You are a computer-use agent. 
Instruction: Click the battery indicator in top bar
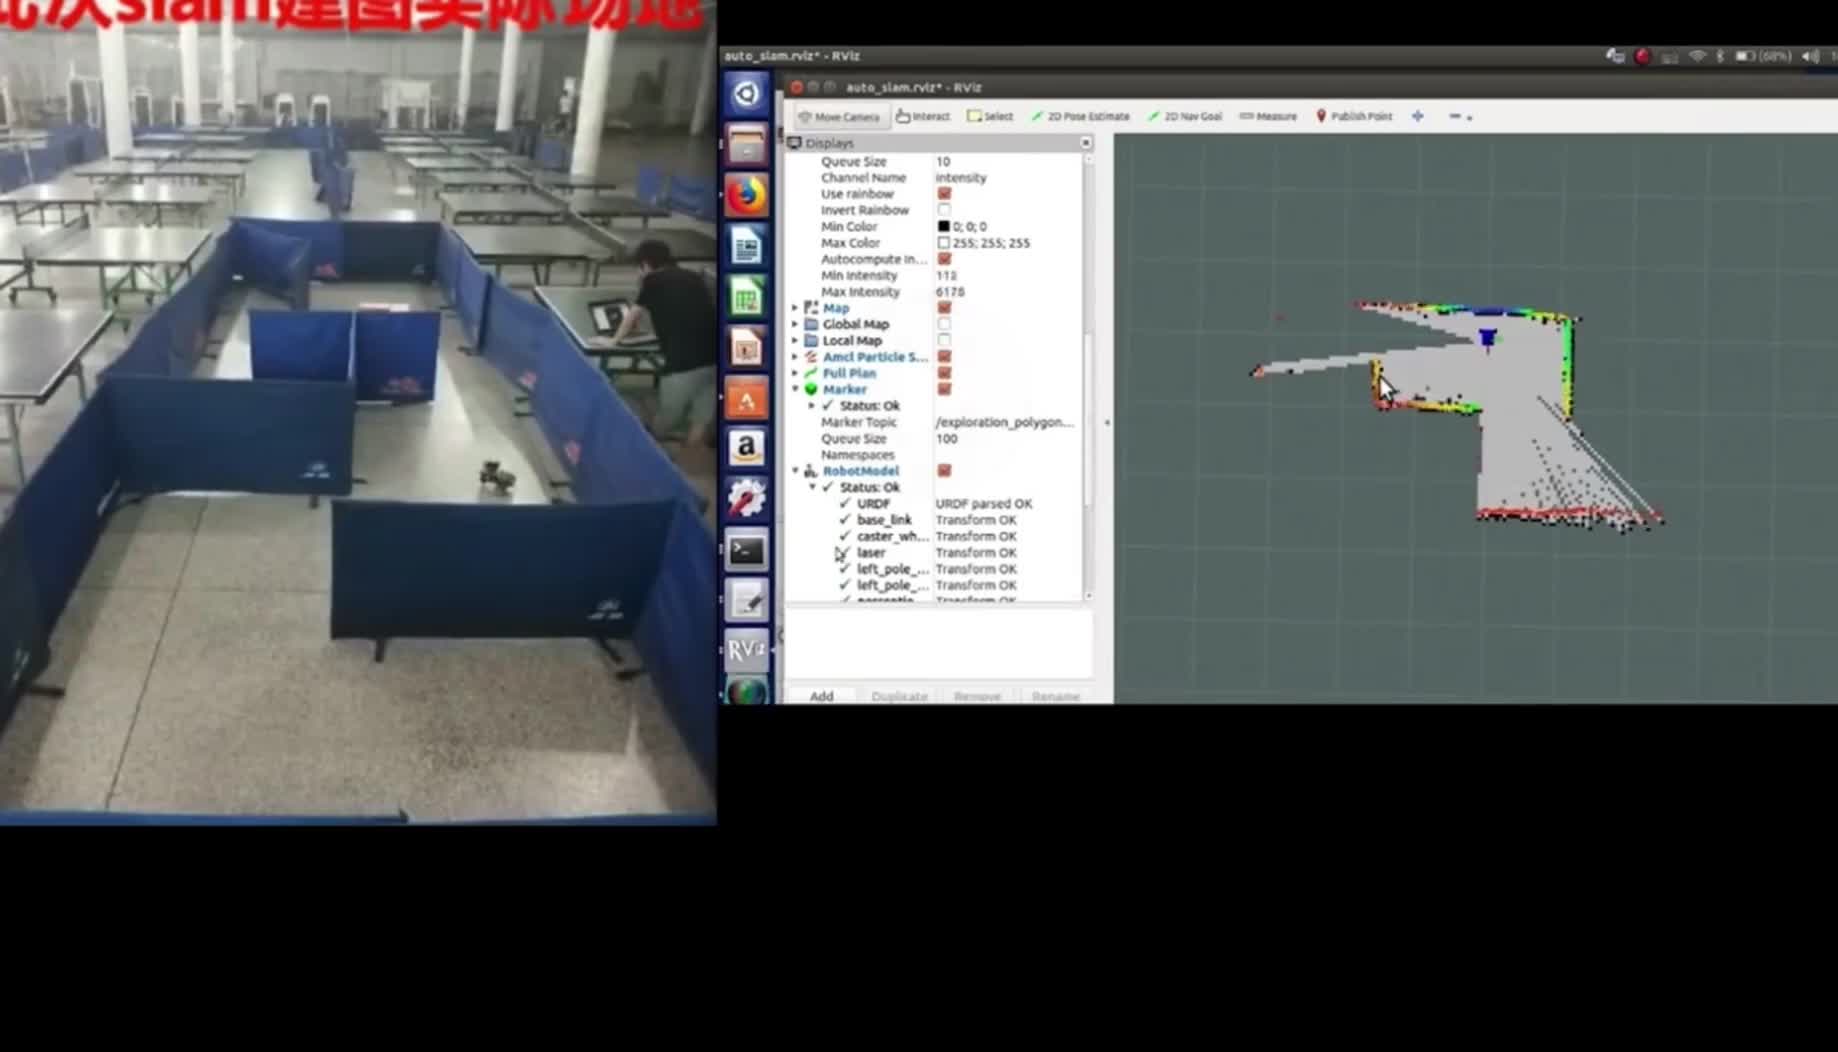tap(1764, 57)
